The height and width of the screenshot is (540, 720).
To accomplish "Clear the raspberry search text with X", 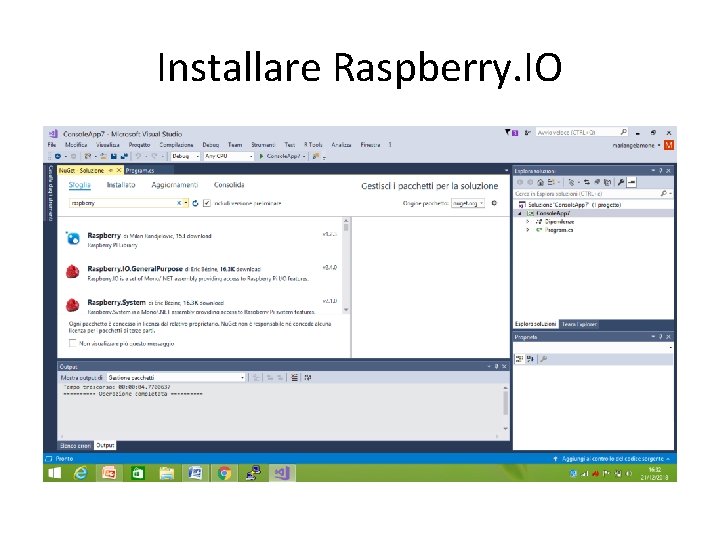I will pos(179,203).
